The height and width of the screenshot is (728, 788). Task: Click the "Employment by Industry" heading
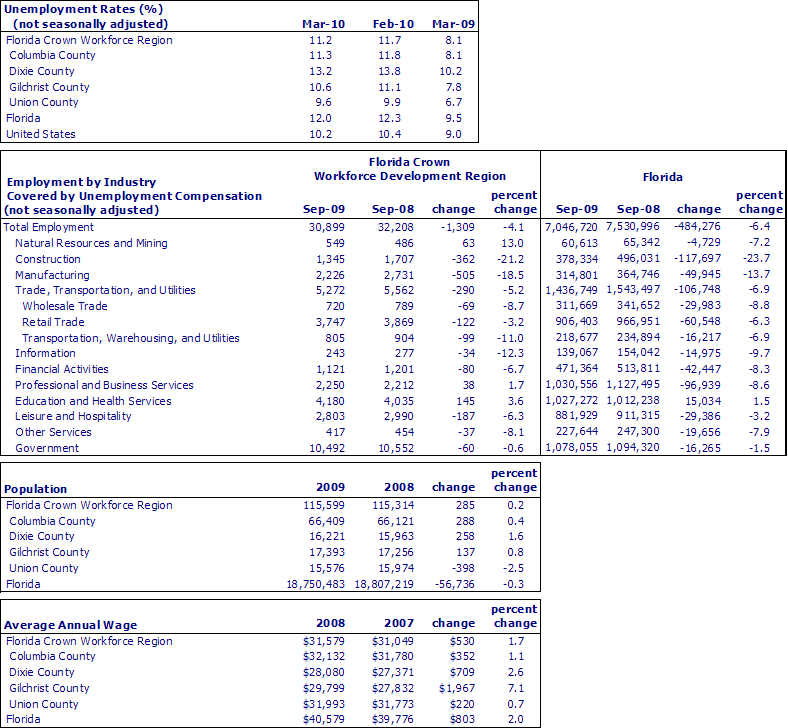tap(81, 182)
